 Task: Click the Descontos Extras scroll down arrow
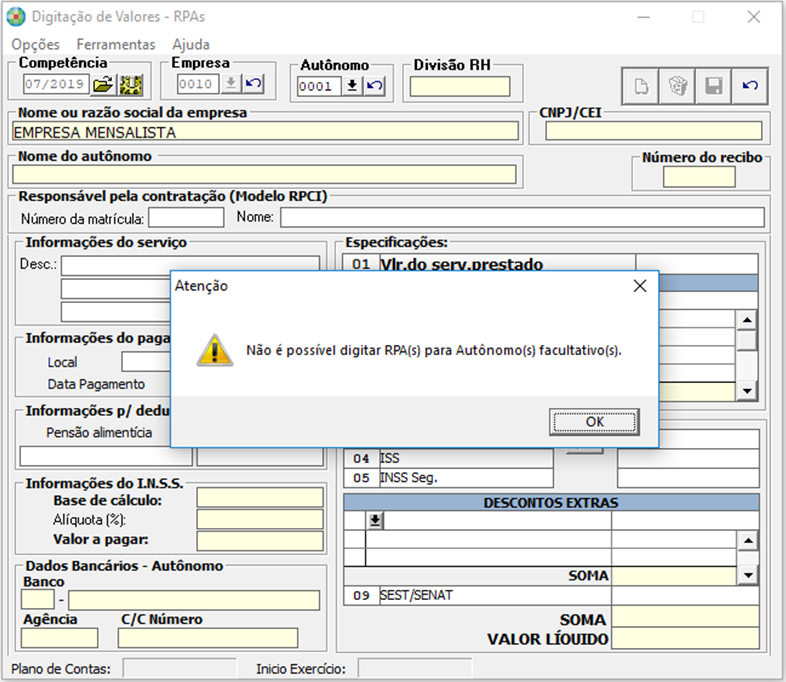coord(748,575)
